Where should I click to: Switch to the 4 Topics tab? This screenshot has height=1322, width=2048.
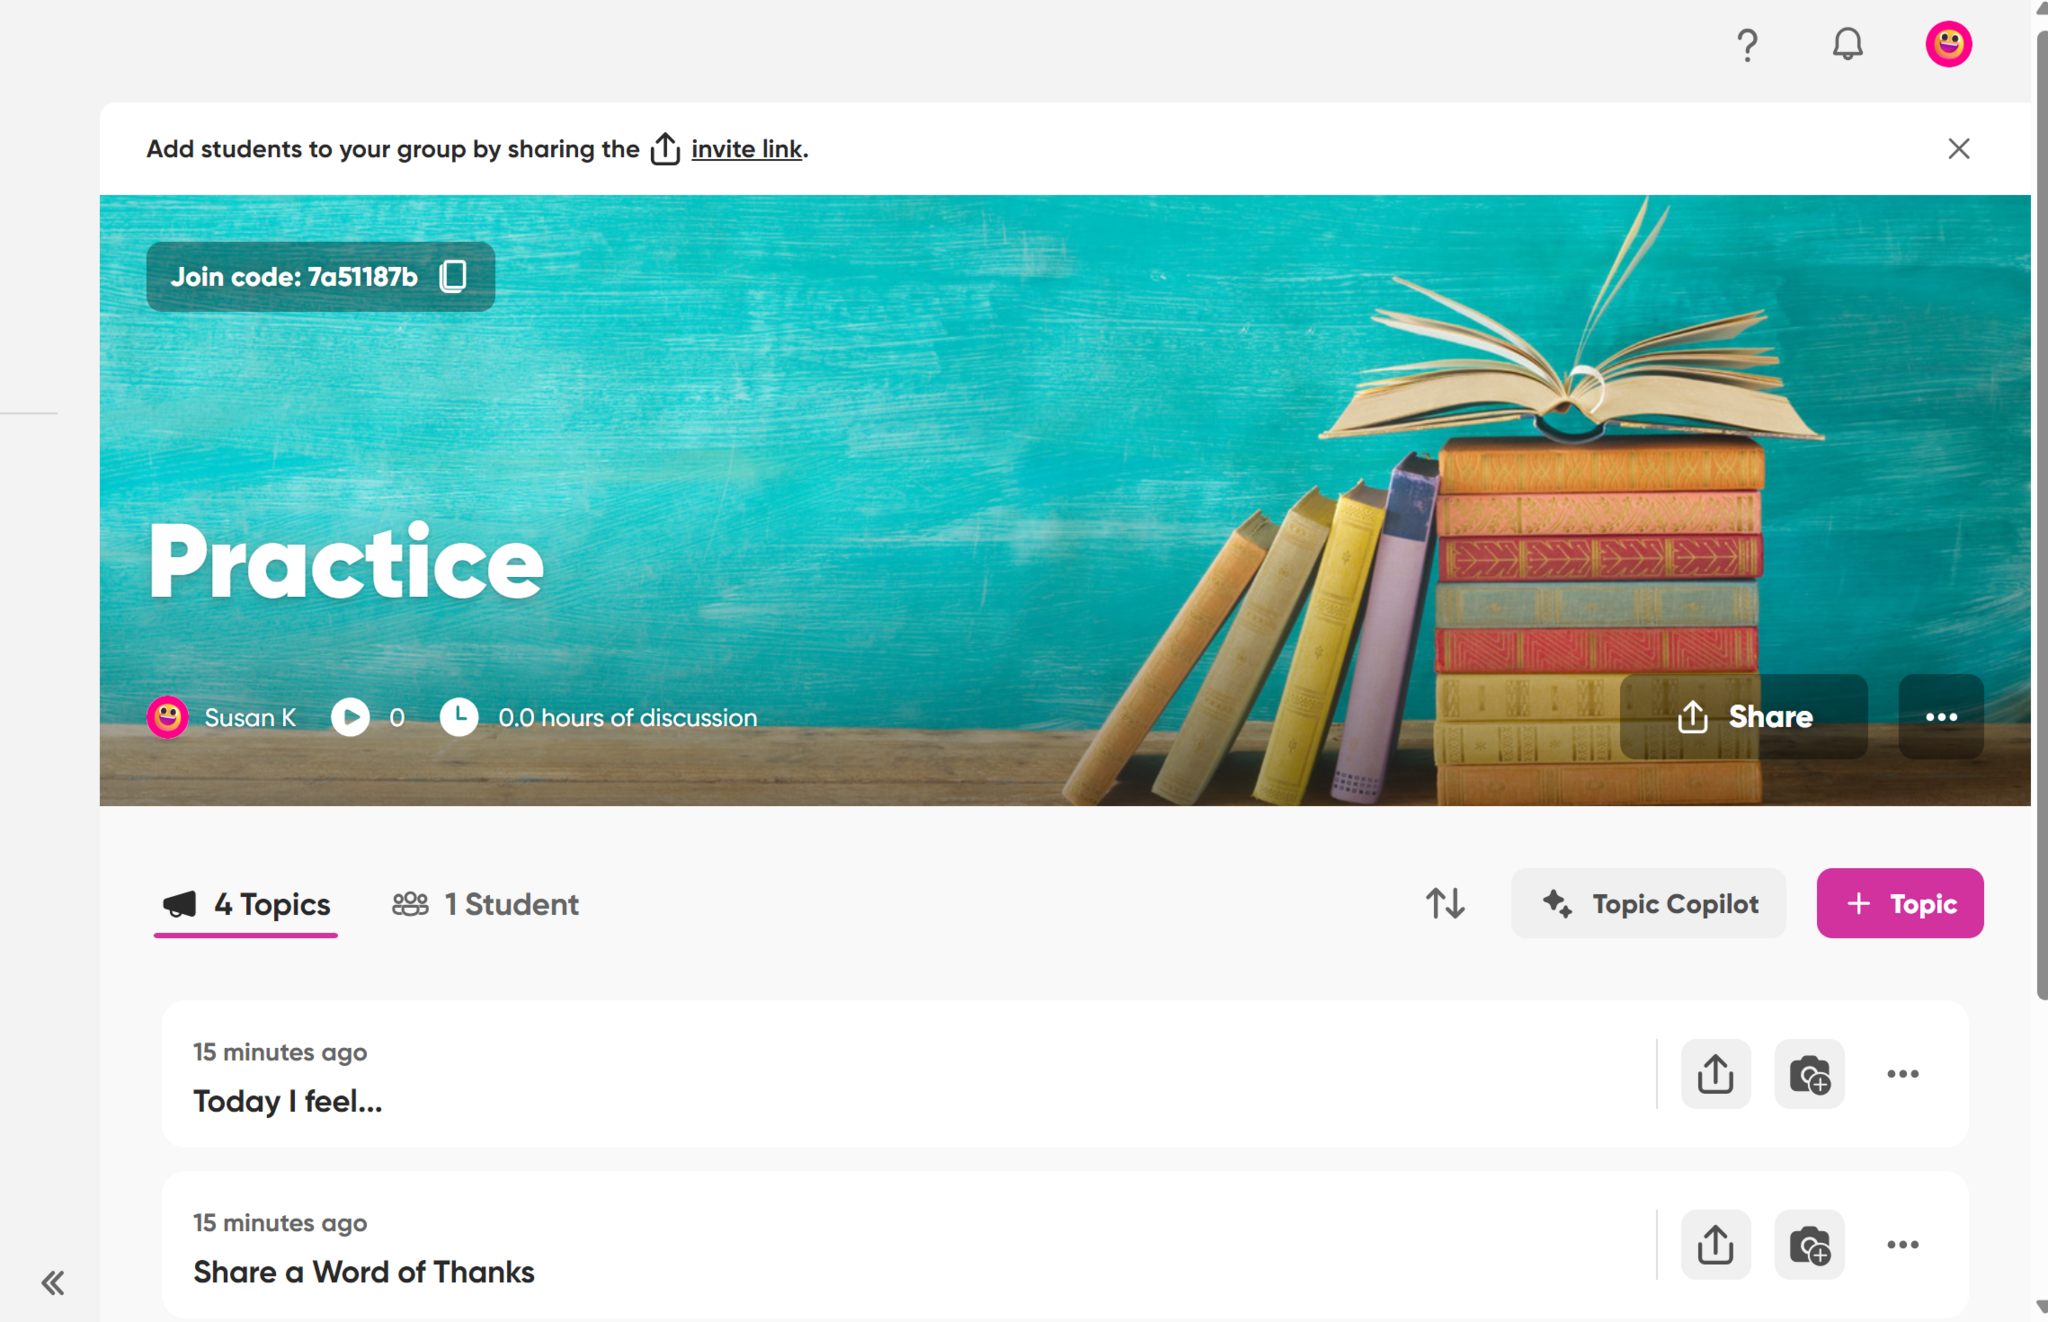click(247, 904)
